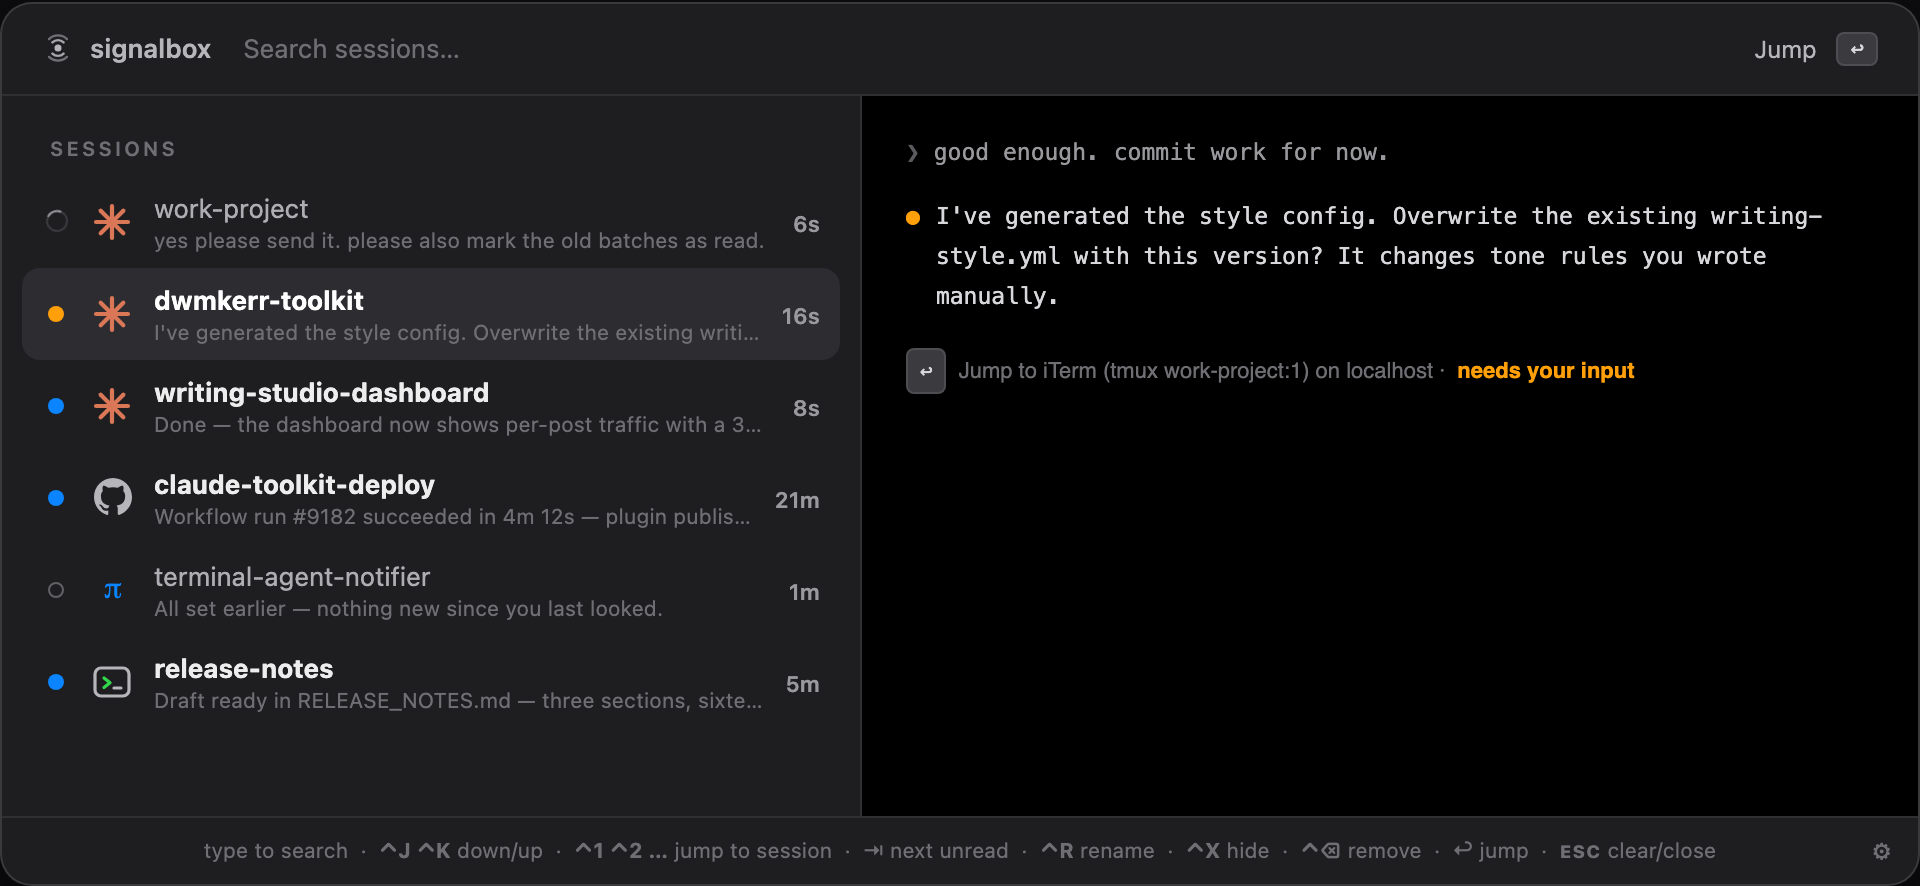
Task: Open the writing-studio-dashboard session name
Action: point(321,393)
